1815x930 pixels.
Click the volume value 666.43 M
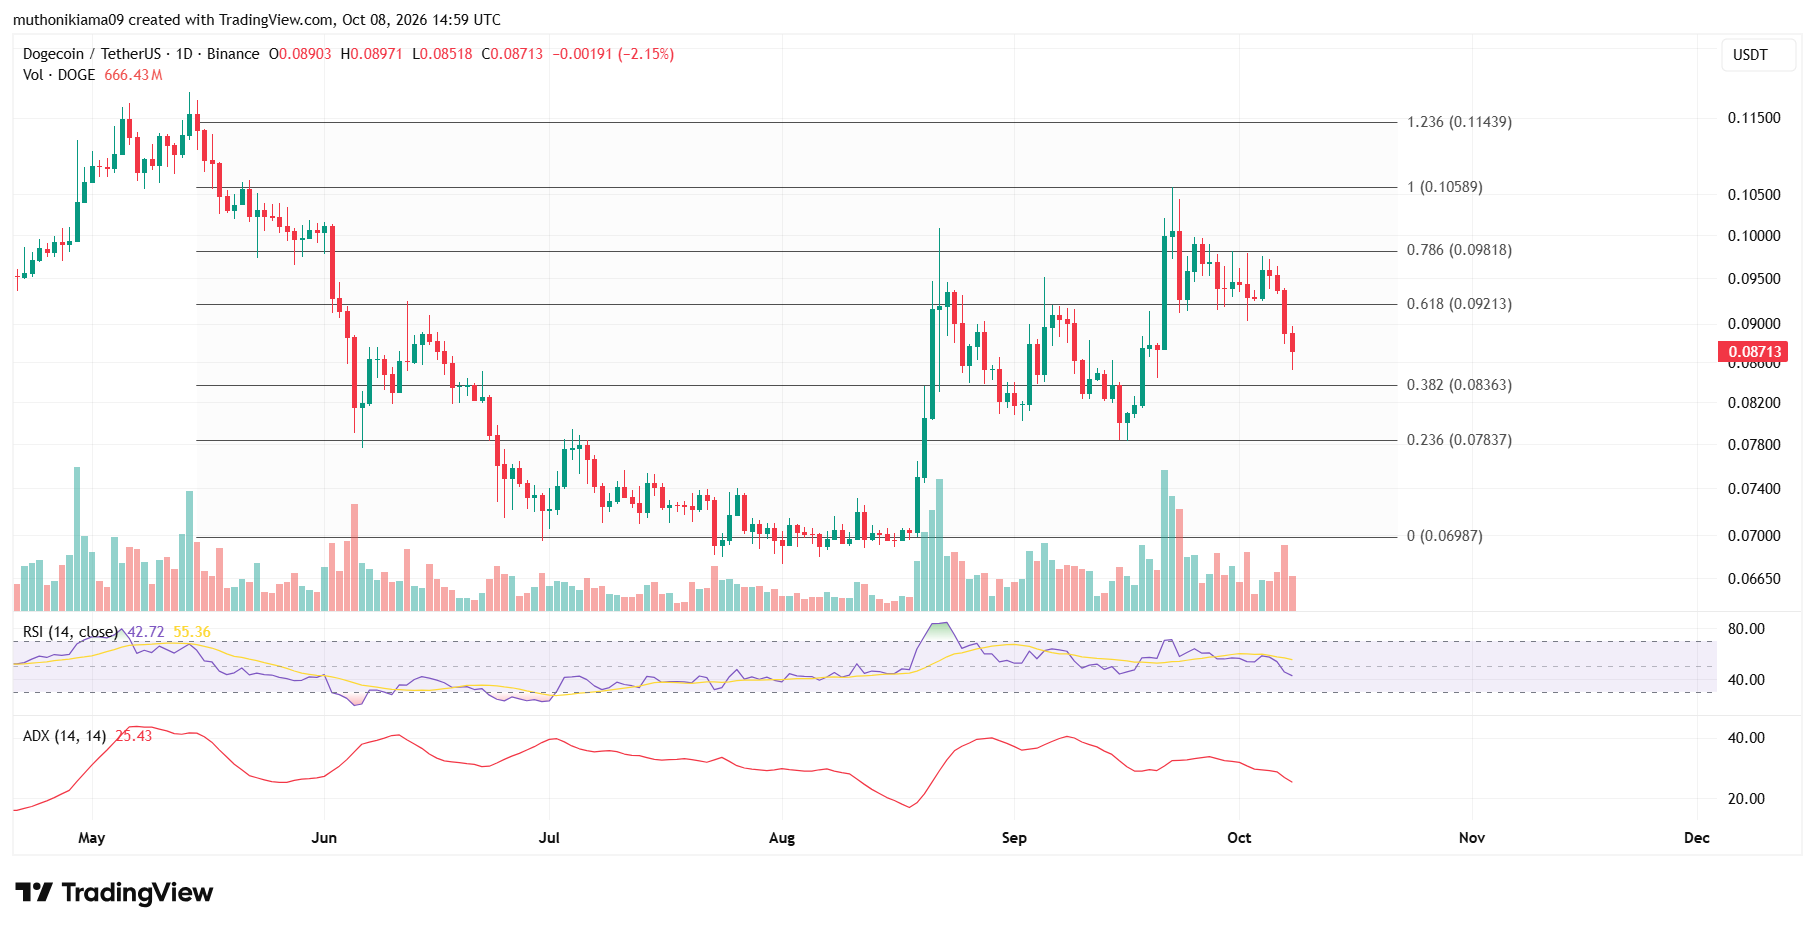click(133, 75)
